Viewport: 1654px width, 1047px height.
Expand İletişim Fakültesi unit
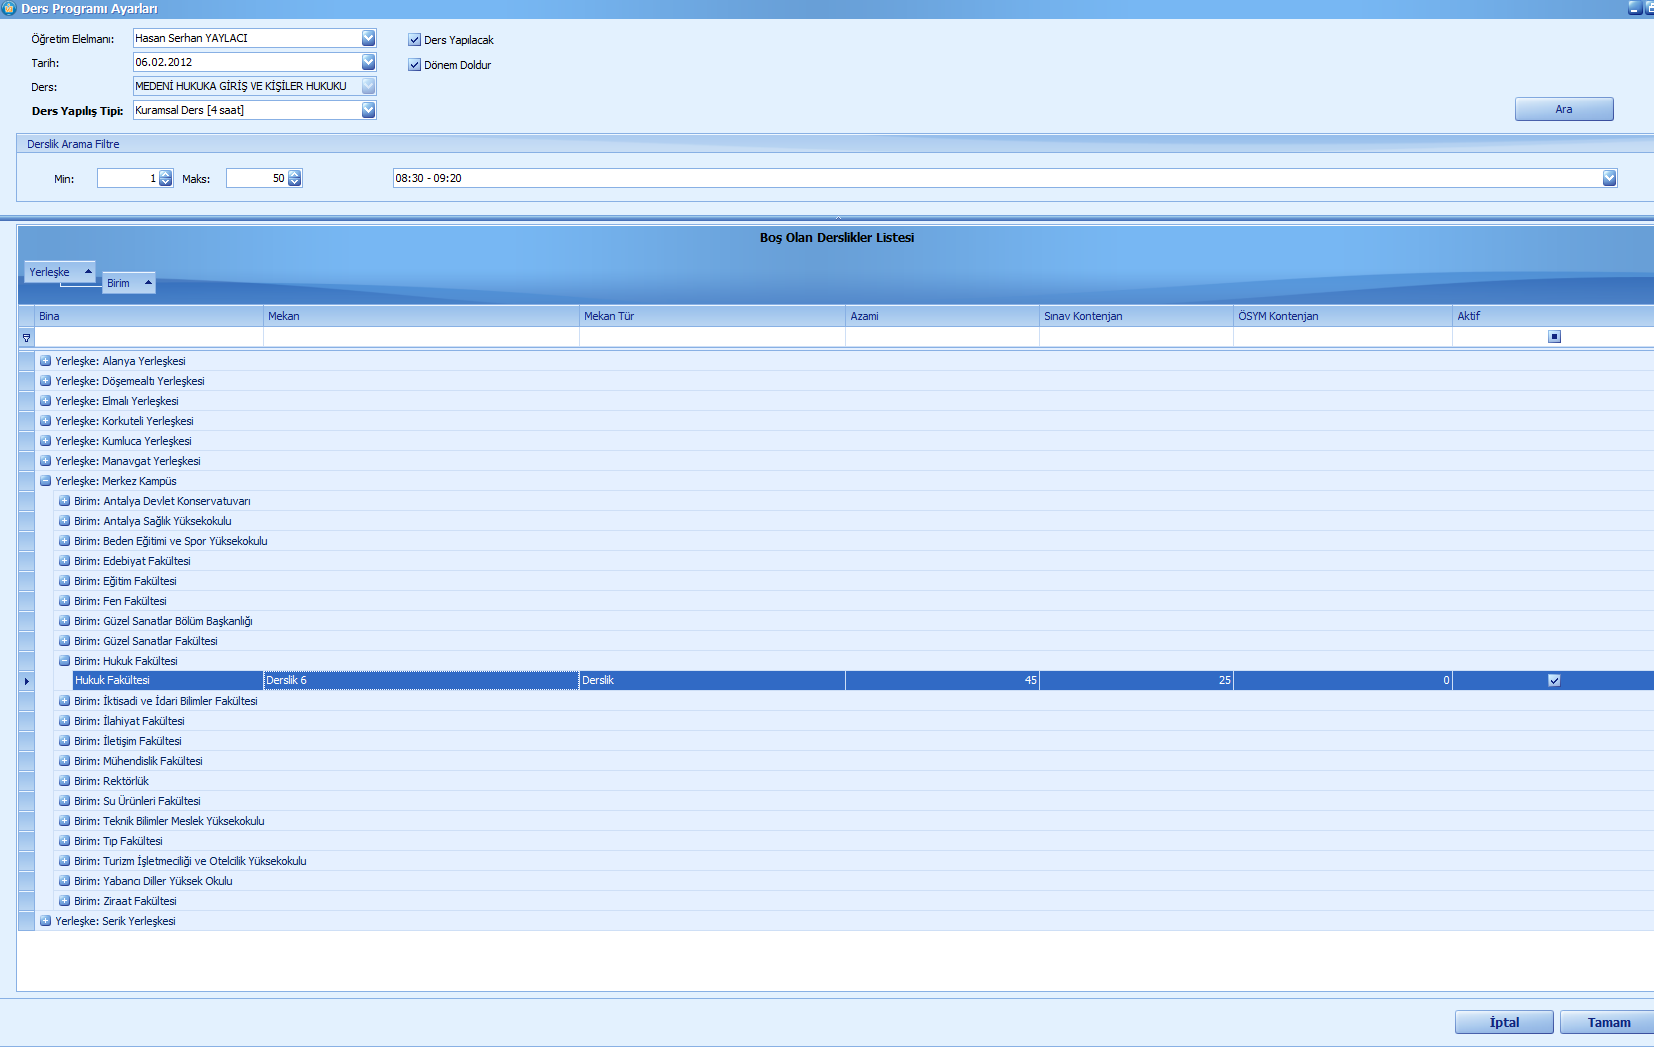pos(64,741)
